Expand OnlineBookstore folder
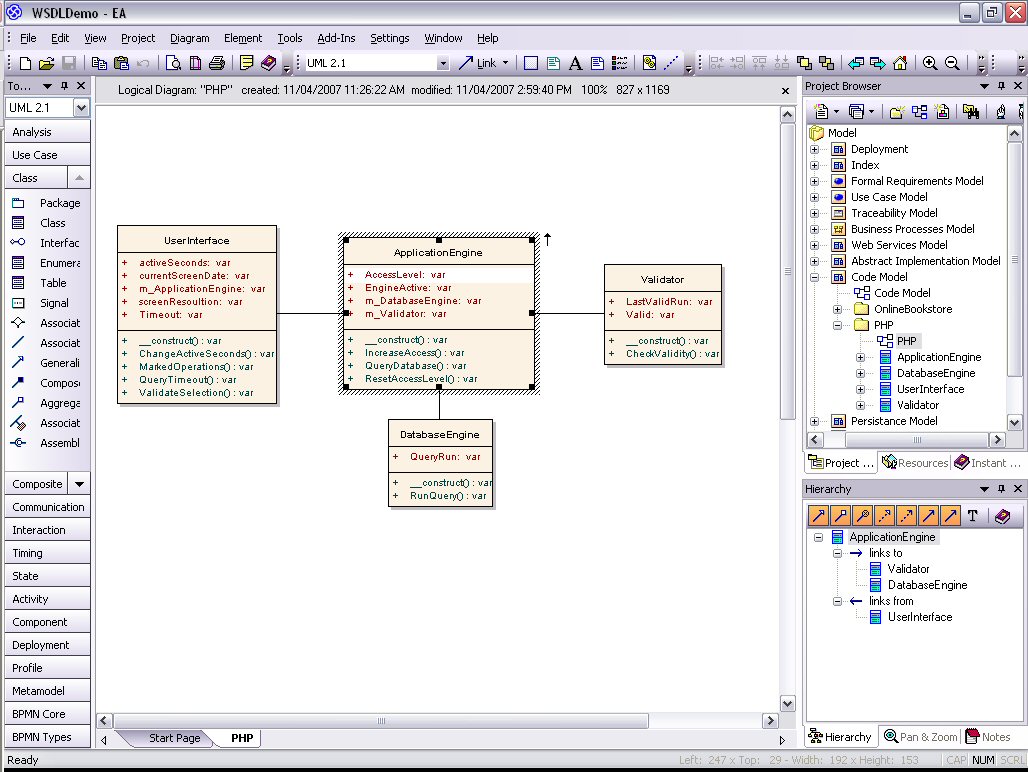The image size is (1028, 772). pyautogui.click(x=837, y=309)
